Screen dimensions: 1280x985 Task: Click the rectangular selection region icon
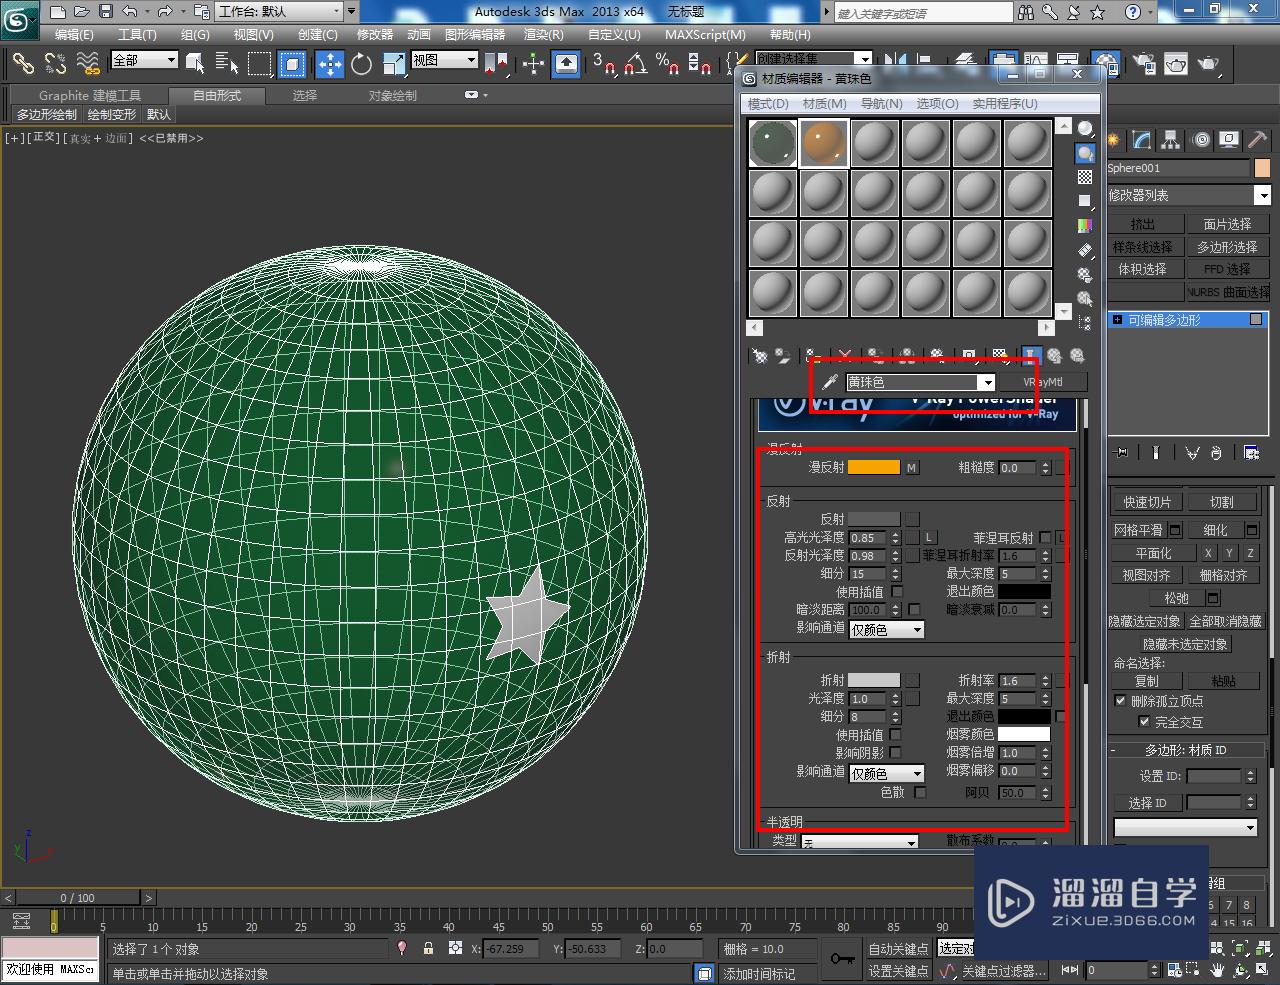tap(259, 65)
